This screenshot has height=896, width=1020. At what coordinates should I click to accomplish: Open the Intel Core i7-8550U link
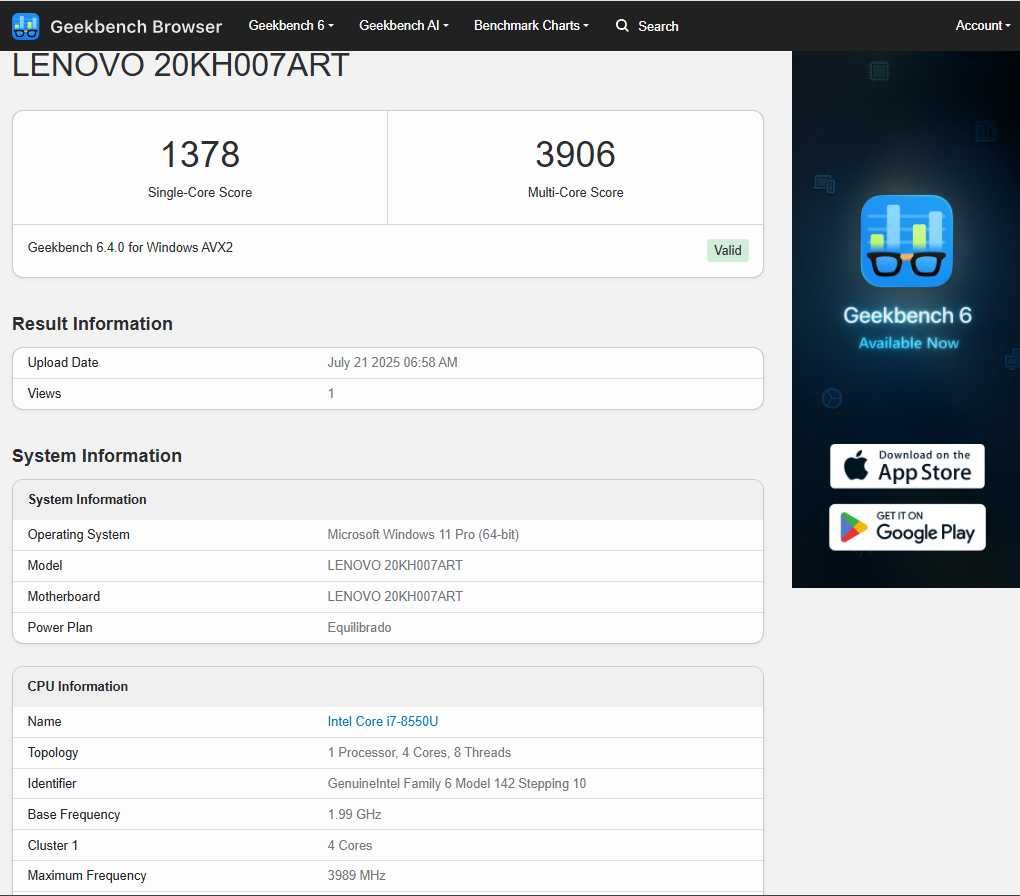(x=382, y=721)
